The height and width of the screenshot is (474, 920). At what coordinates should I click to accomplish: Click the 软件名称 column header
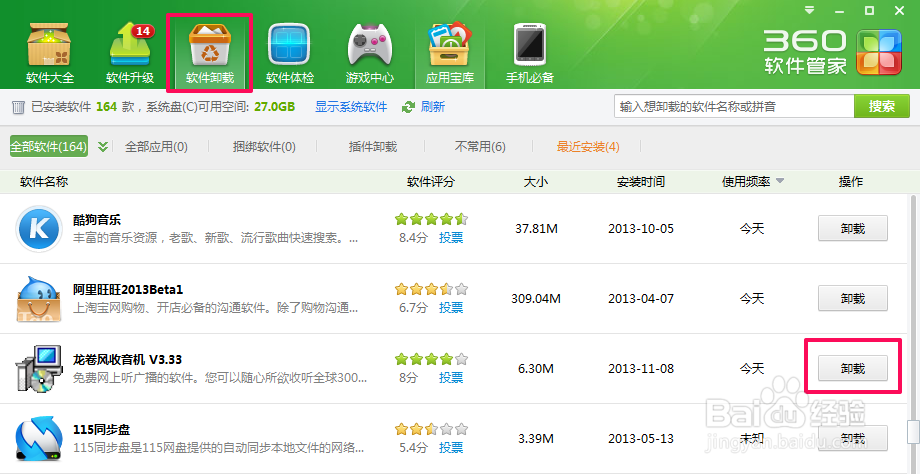coord(44,182)
